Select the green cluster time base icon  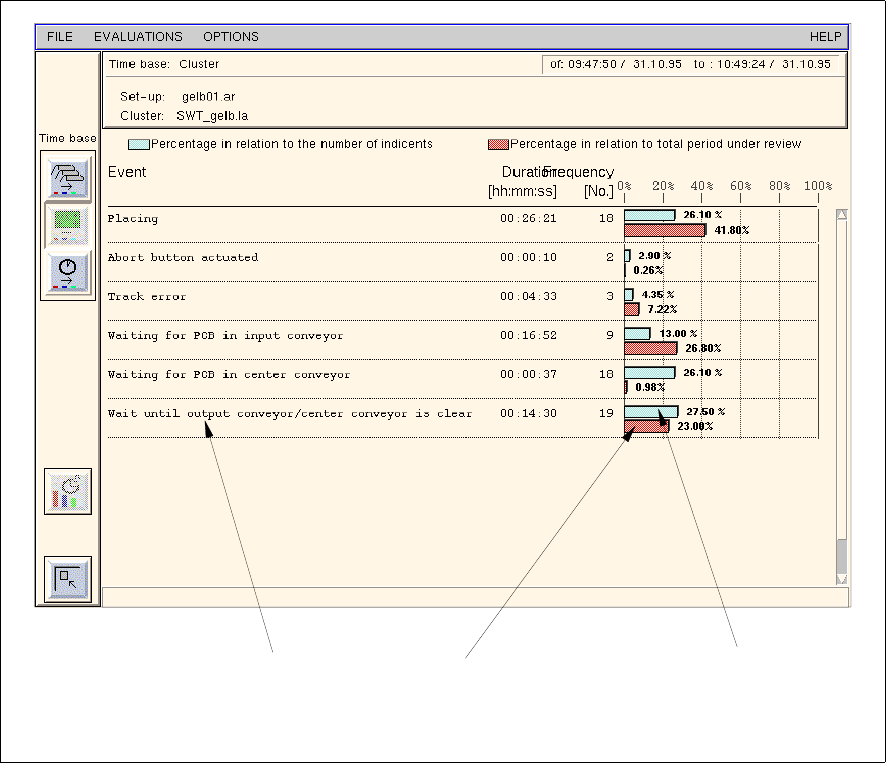pos(68,225)
